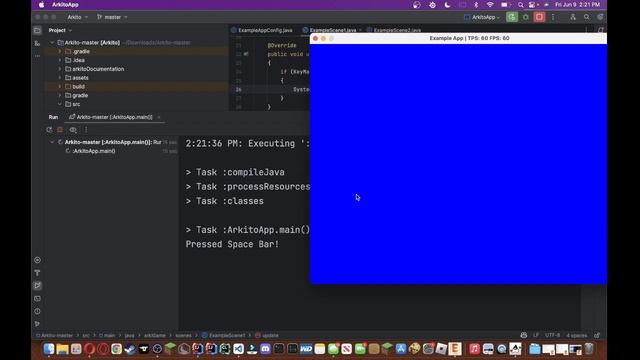Open the Code With Me icon
The image size is (640, 360).
[x=573, y=17]
